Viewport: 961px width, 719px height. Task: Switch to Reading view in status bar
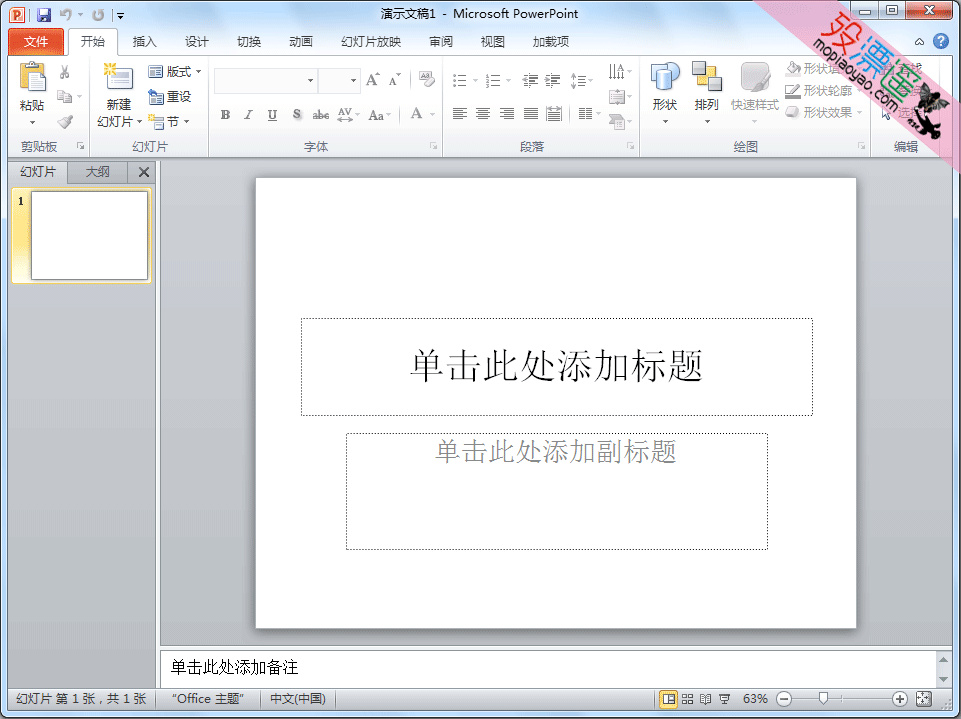pos(706,699)
